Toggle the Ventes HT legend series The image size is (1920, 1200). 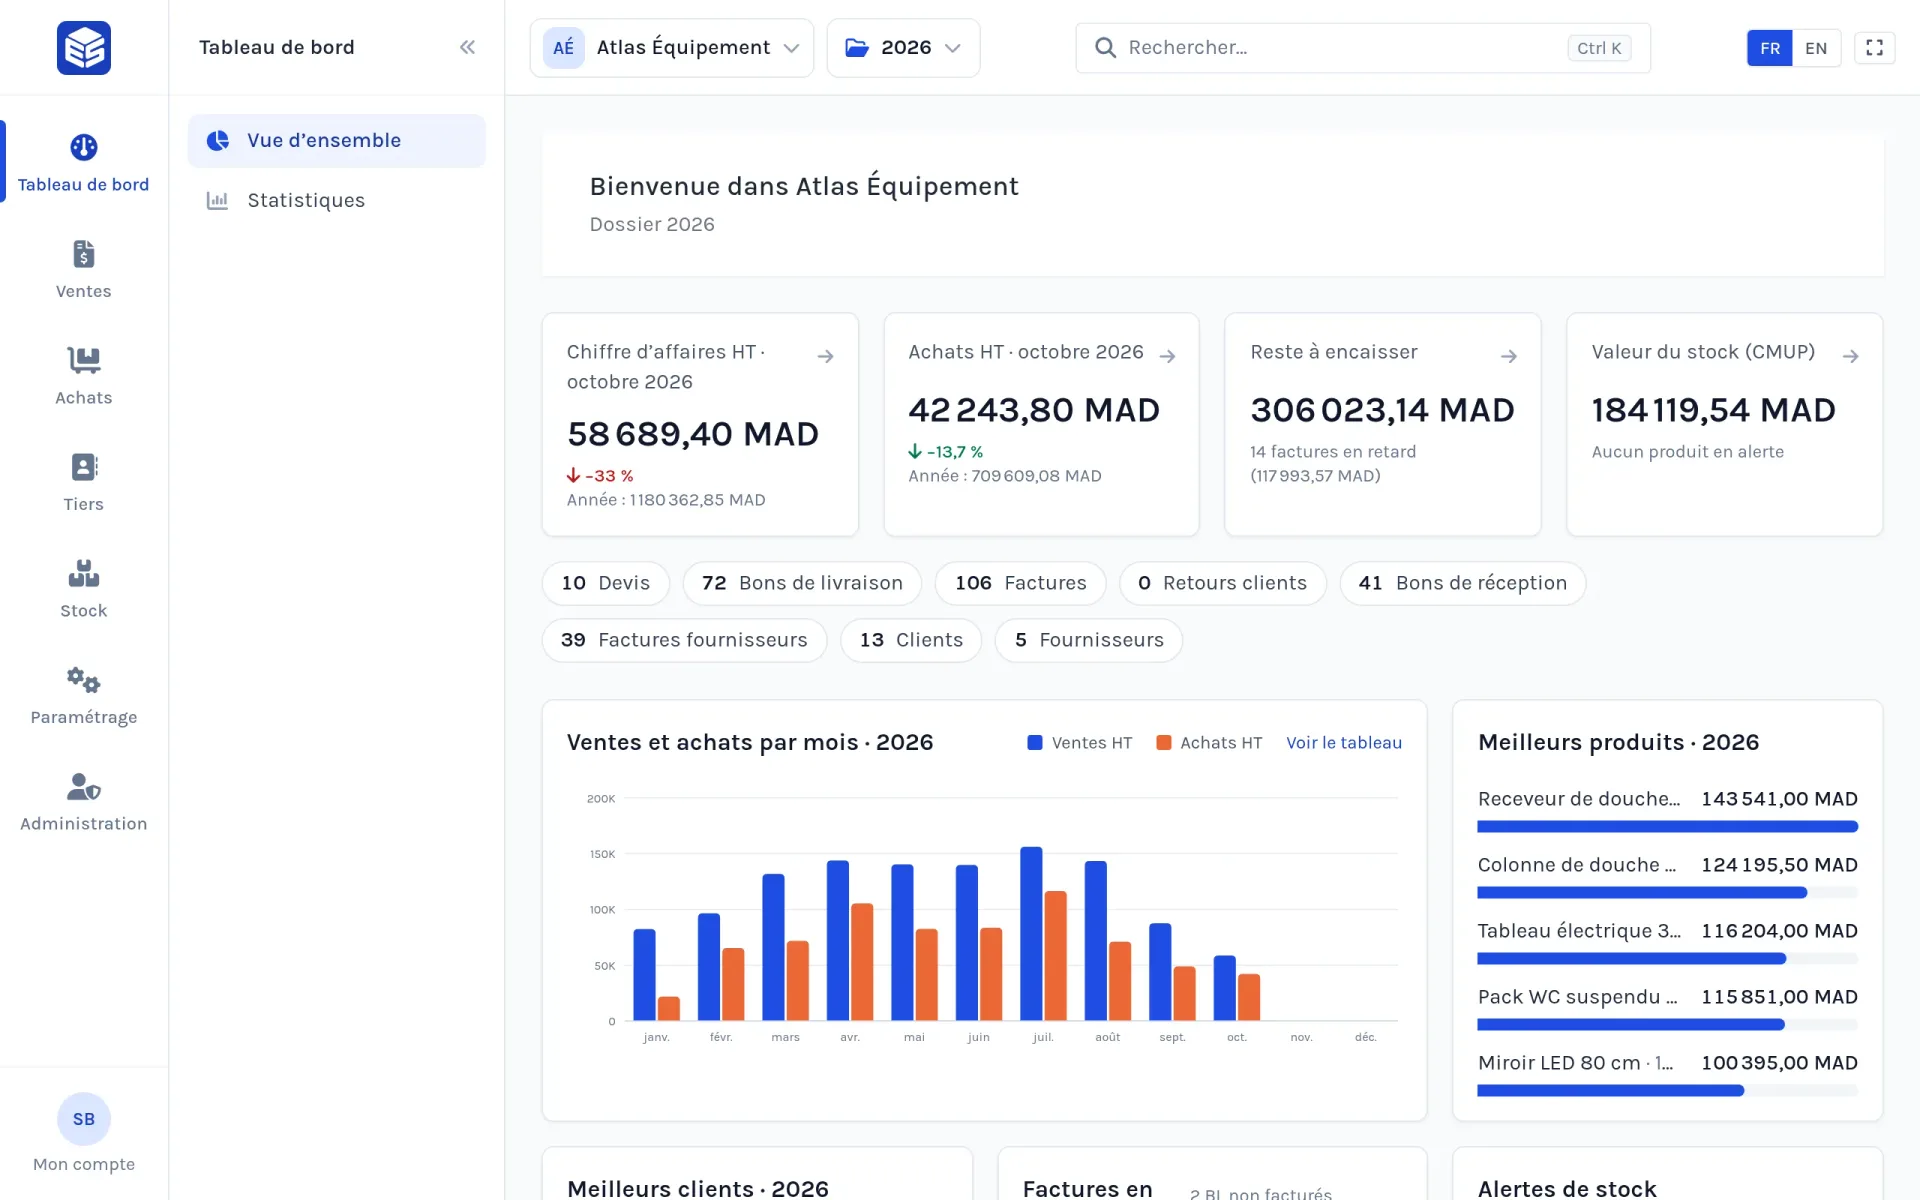[x=1080, y=743]
